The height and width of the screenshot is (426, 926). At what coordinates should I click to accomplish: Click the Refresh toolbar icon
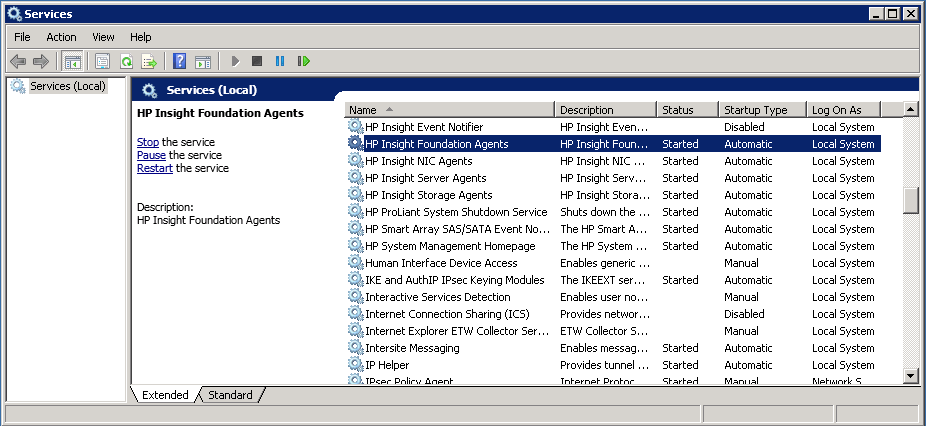point(126,61)
